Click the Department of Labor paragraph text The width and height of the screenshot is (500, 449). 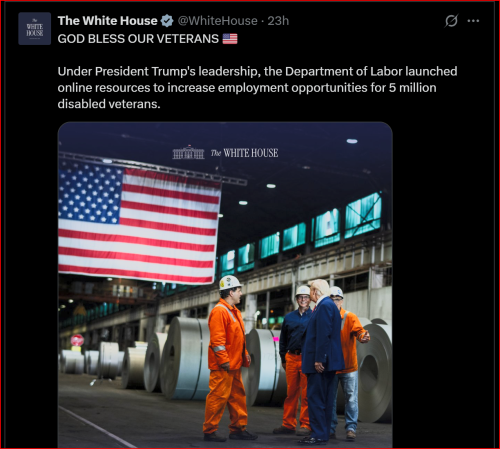click(257, 88)
